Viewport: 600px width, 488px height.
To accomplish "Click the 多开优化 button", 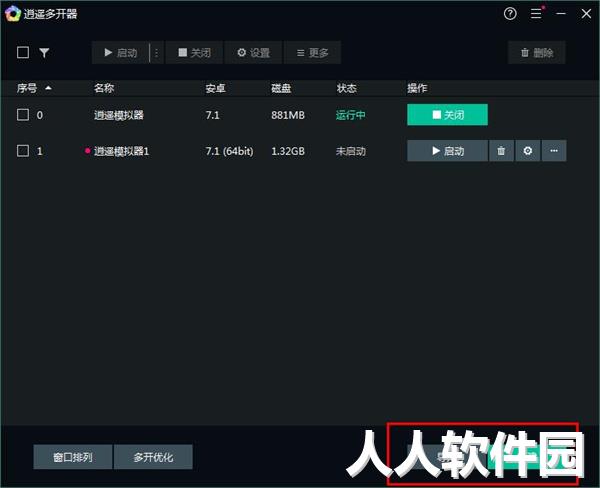I will click(x=153, y=457).
